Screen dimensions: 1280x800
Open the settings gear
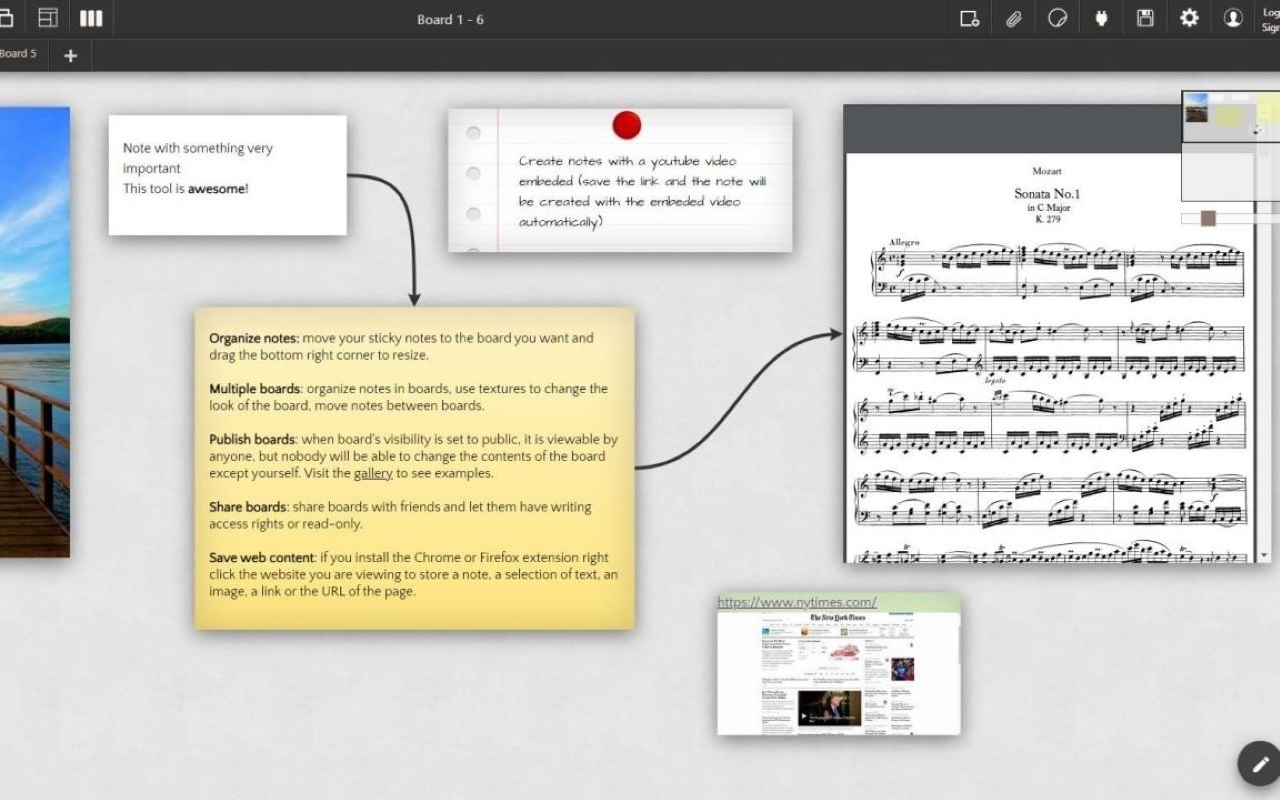(x=1188, y=18)
